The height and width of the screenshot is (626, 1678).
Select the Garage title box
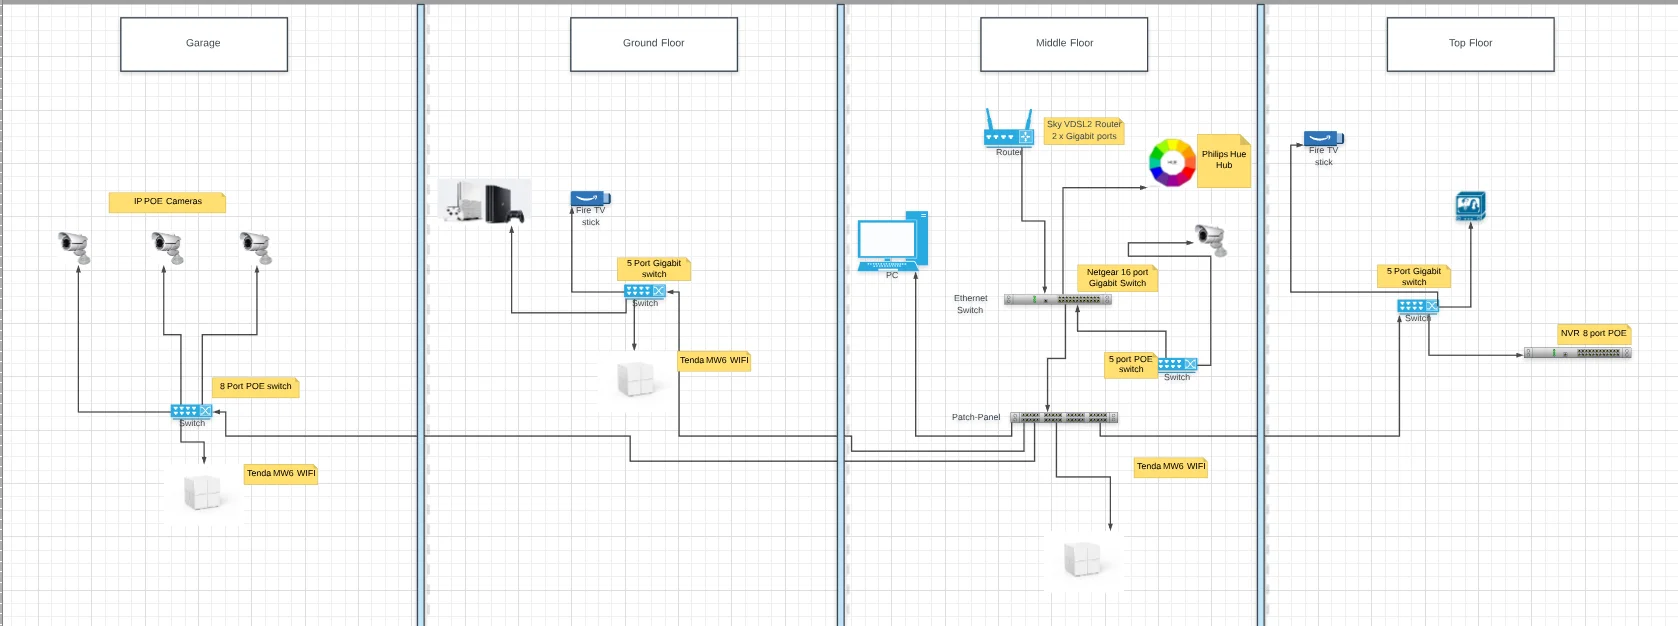coord(204,44)
